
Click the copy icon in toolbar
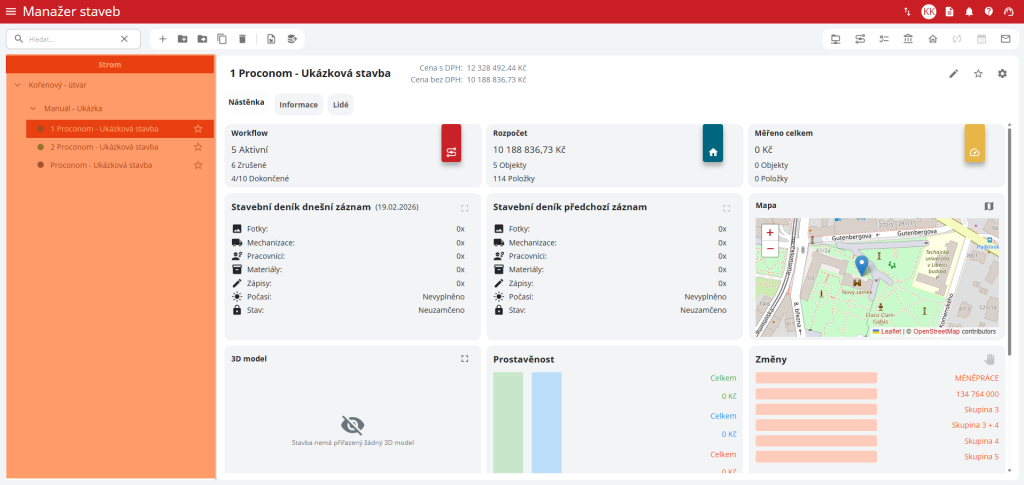point(222,39)
